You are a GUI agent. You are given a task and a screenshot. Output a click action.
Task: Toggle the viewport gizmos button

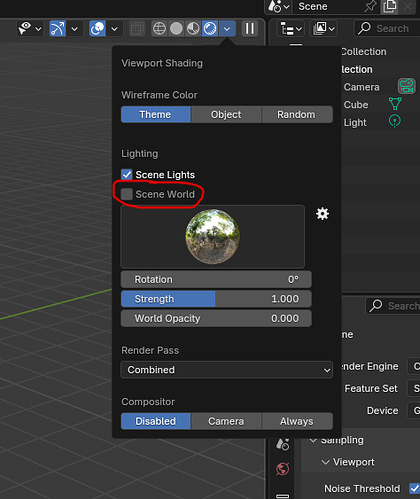tap(57, 28)
